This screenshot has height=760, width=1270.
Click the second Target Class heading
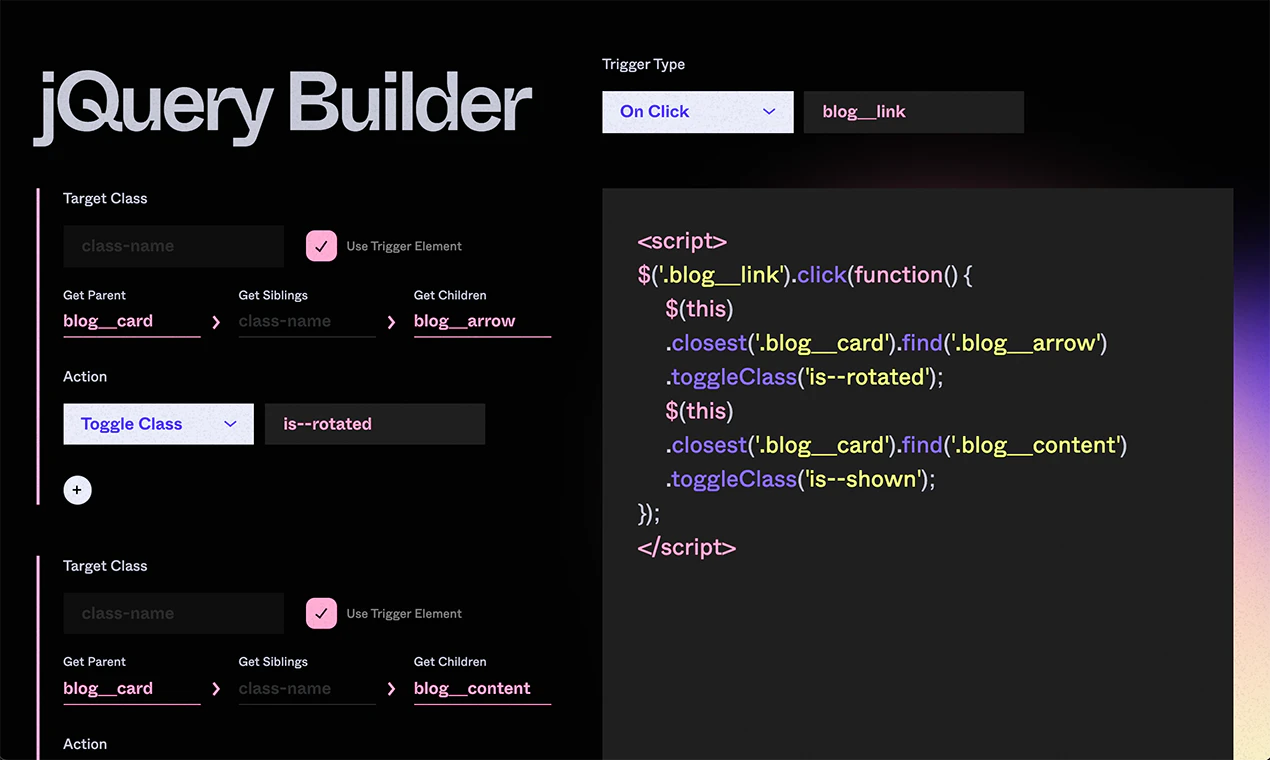(x=105, y=566)
